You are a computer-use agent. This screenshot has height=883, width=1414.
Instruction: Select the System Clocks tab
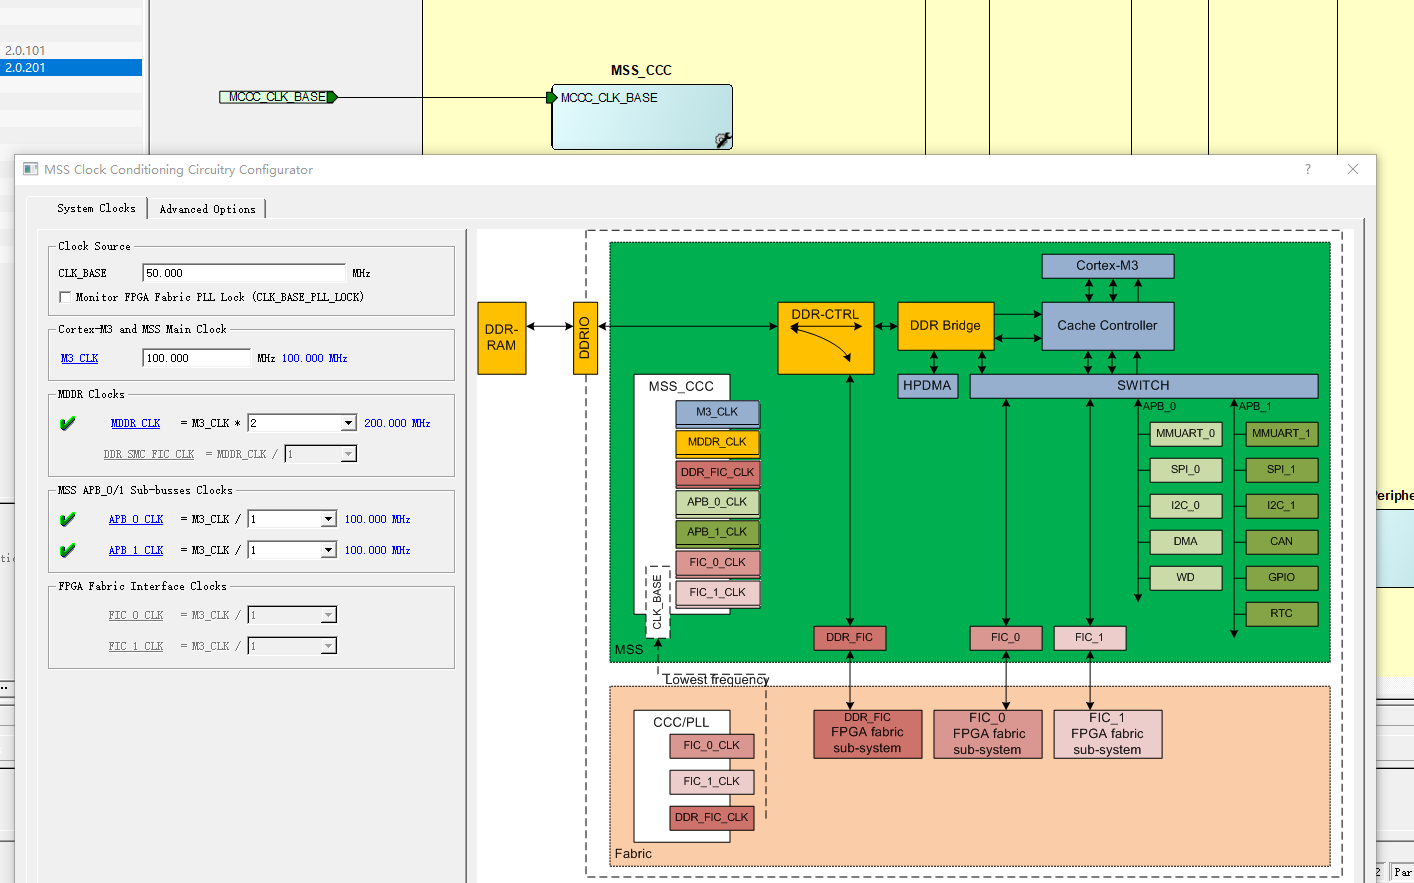[97, 208]
